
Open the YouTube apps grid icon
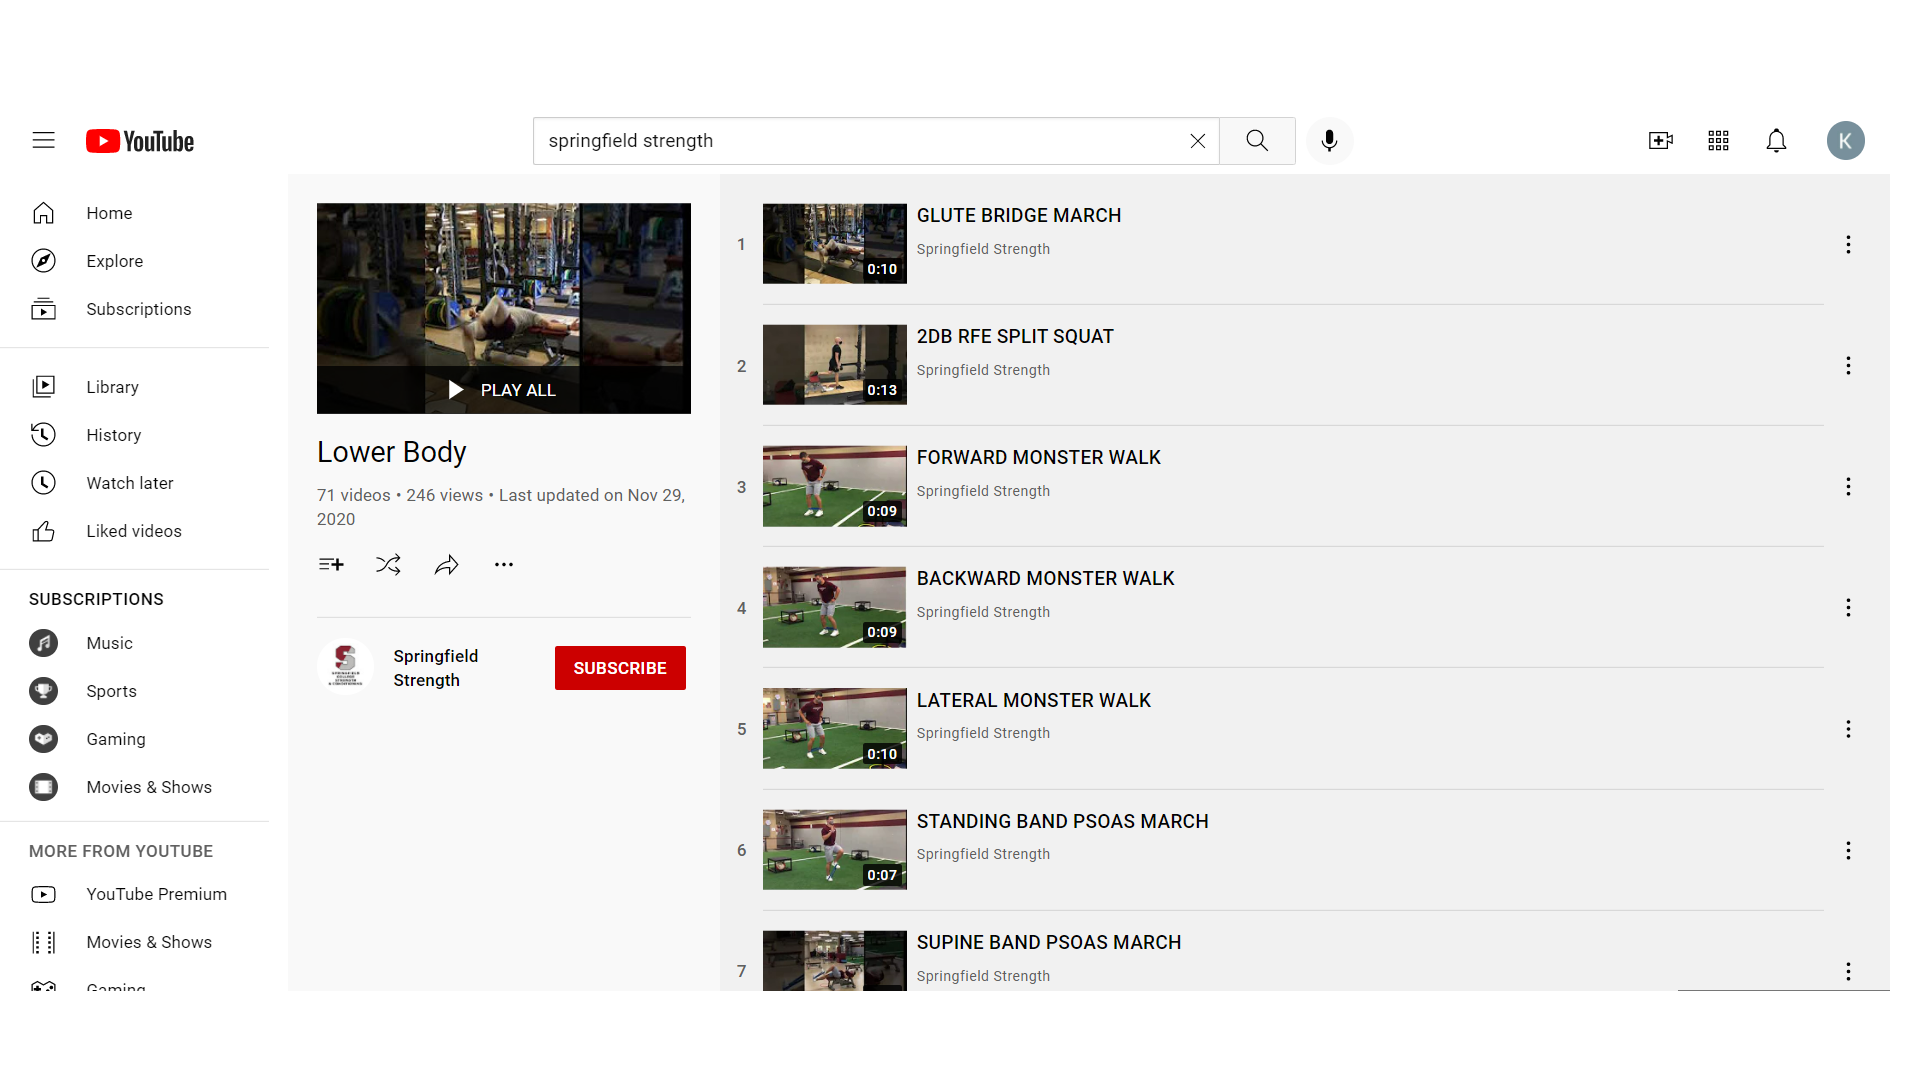pos(1718,140)
